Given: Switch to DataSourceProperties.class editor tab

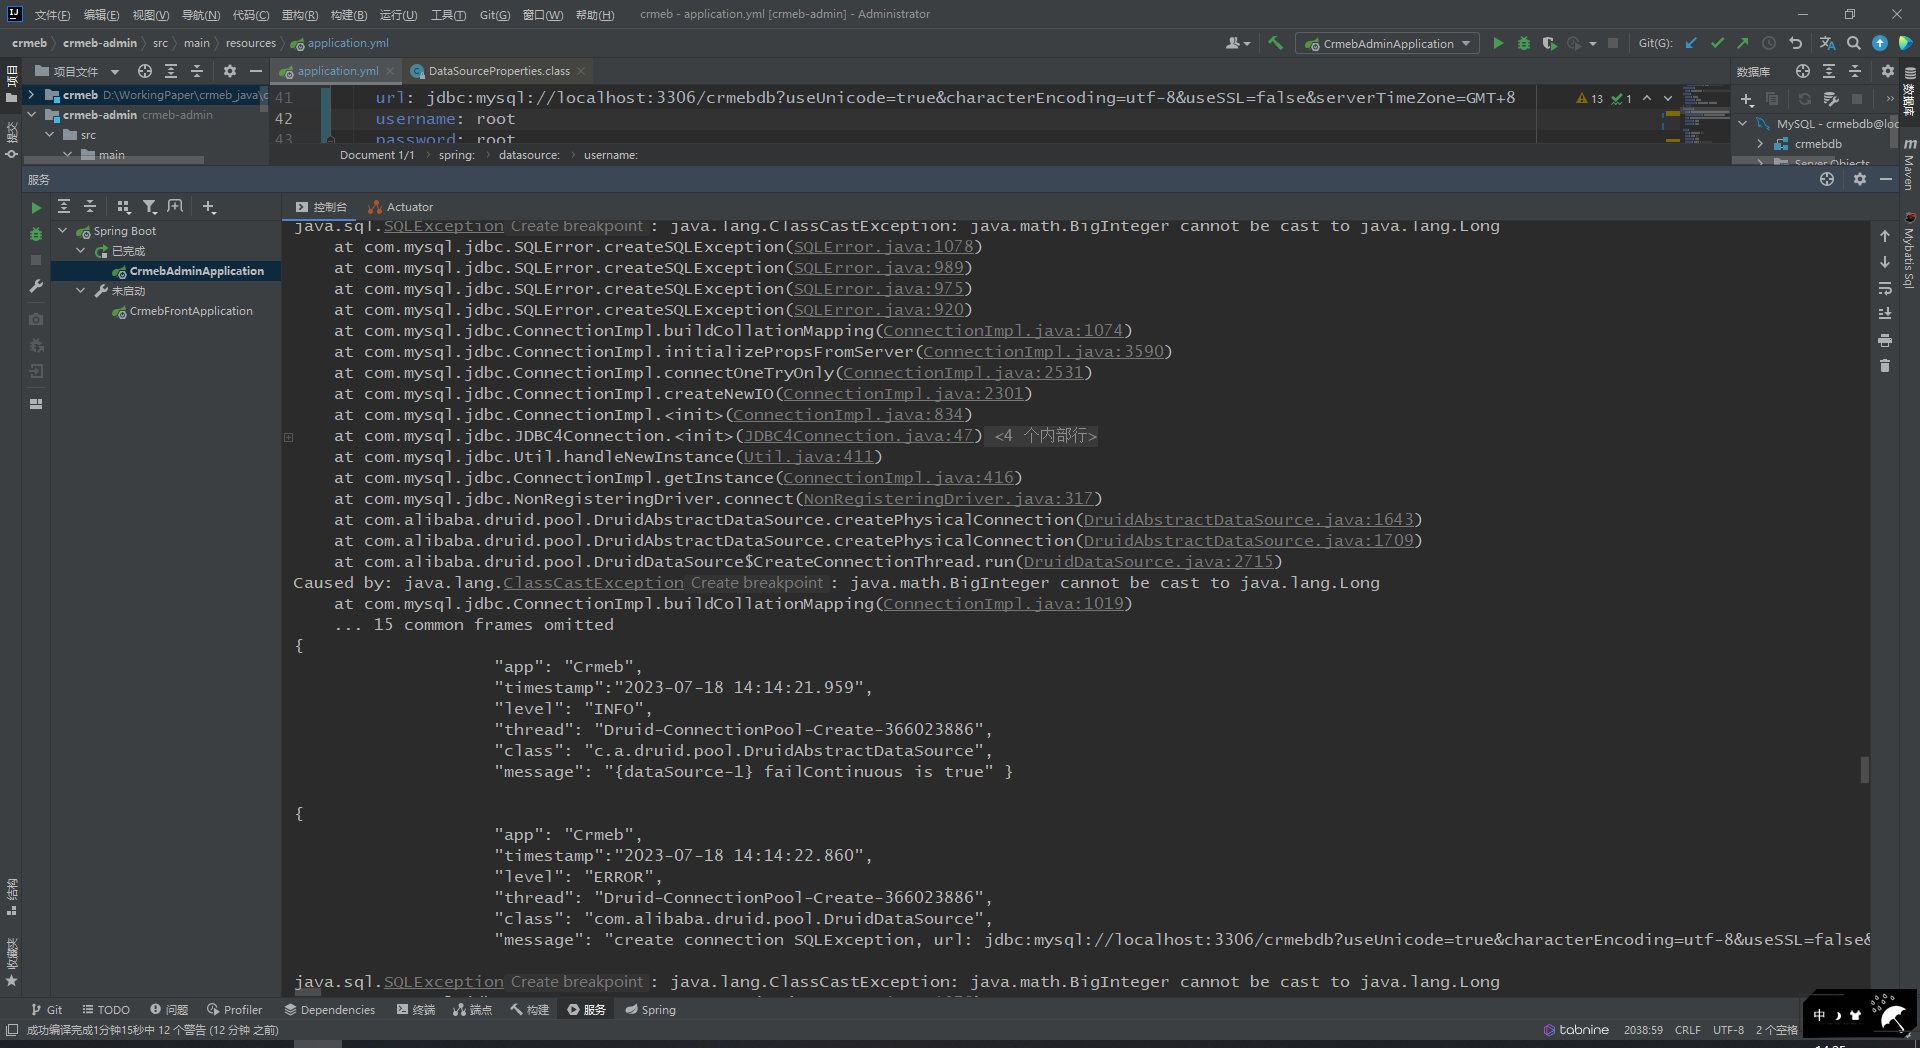Looking at the screenshot, I should click(499, 71).
